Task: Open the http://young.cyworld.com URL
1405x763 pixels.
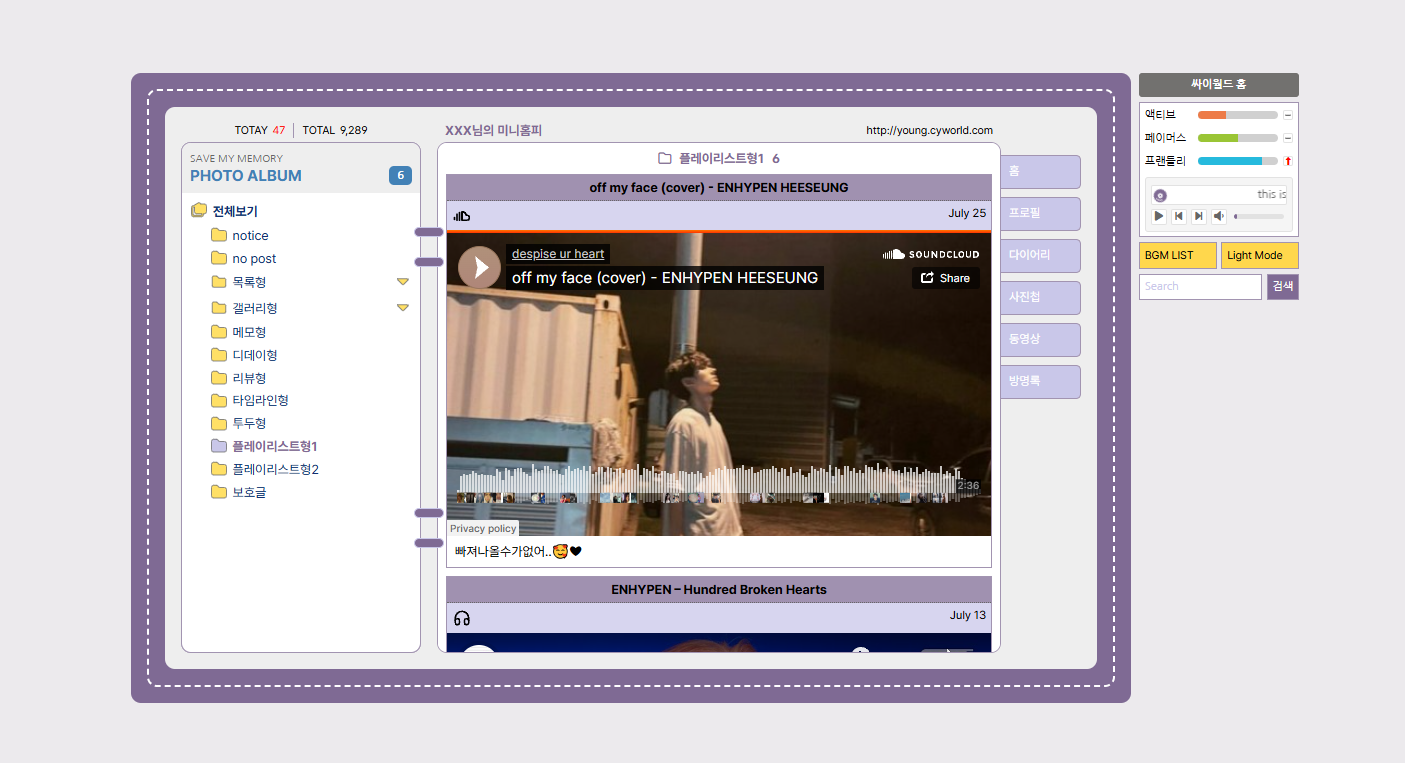Action: pos(929,130)
